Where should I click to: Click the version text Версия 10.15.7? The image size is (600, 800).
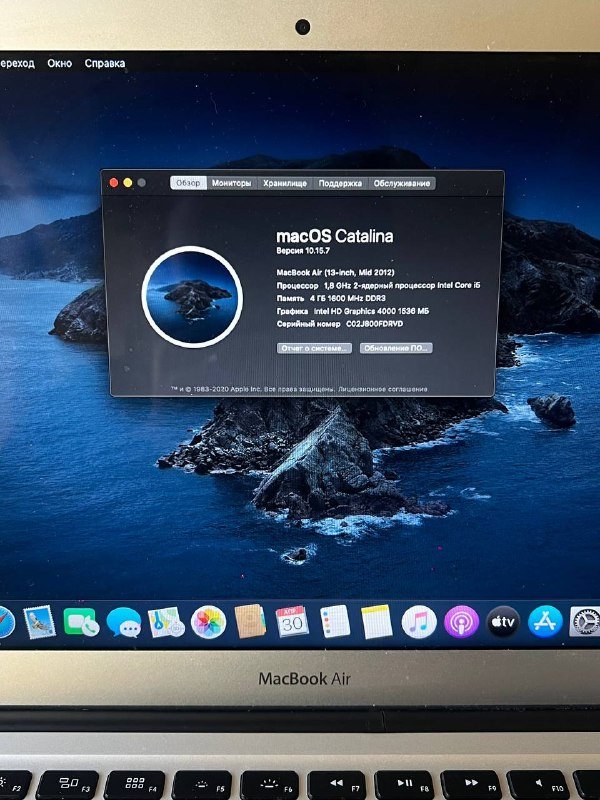click(303, 251)
